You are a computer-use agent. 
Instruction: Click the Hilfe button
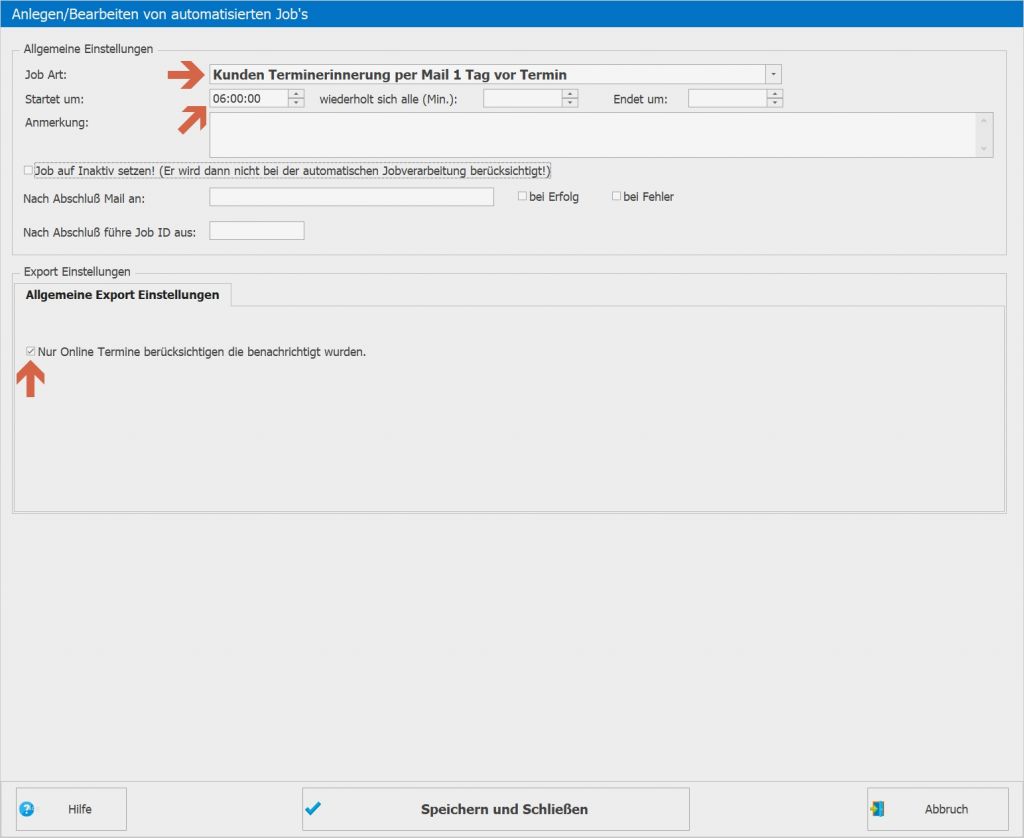pyautogui.click(x=71, y=809)
